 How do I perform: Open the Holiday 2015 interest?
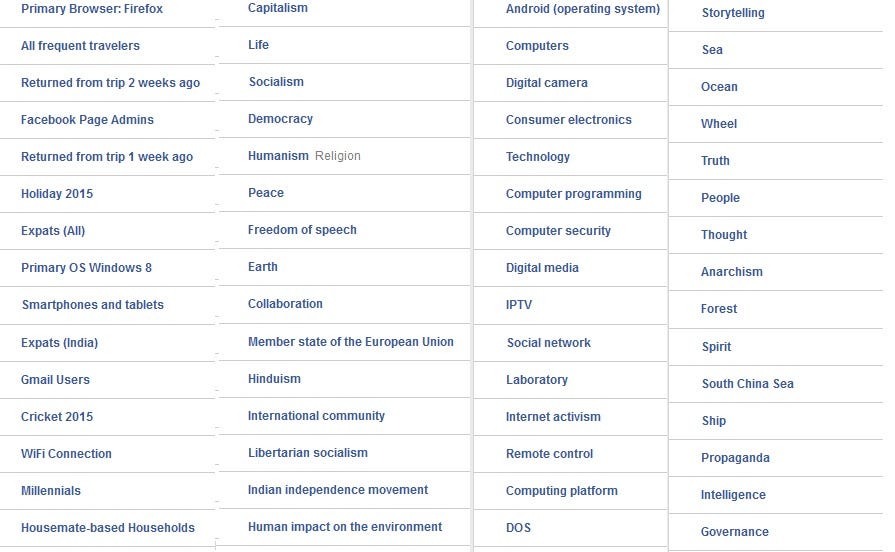[x=57, y=194]
